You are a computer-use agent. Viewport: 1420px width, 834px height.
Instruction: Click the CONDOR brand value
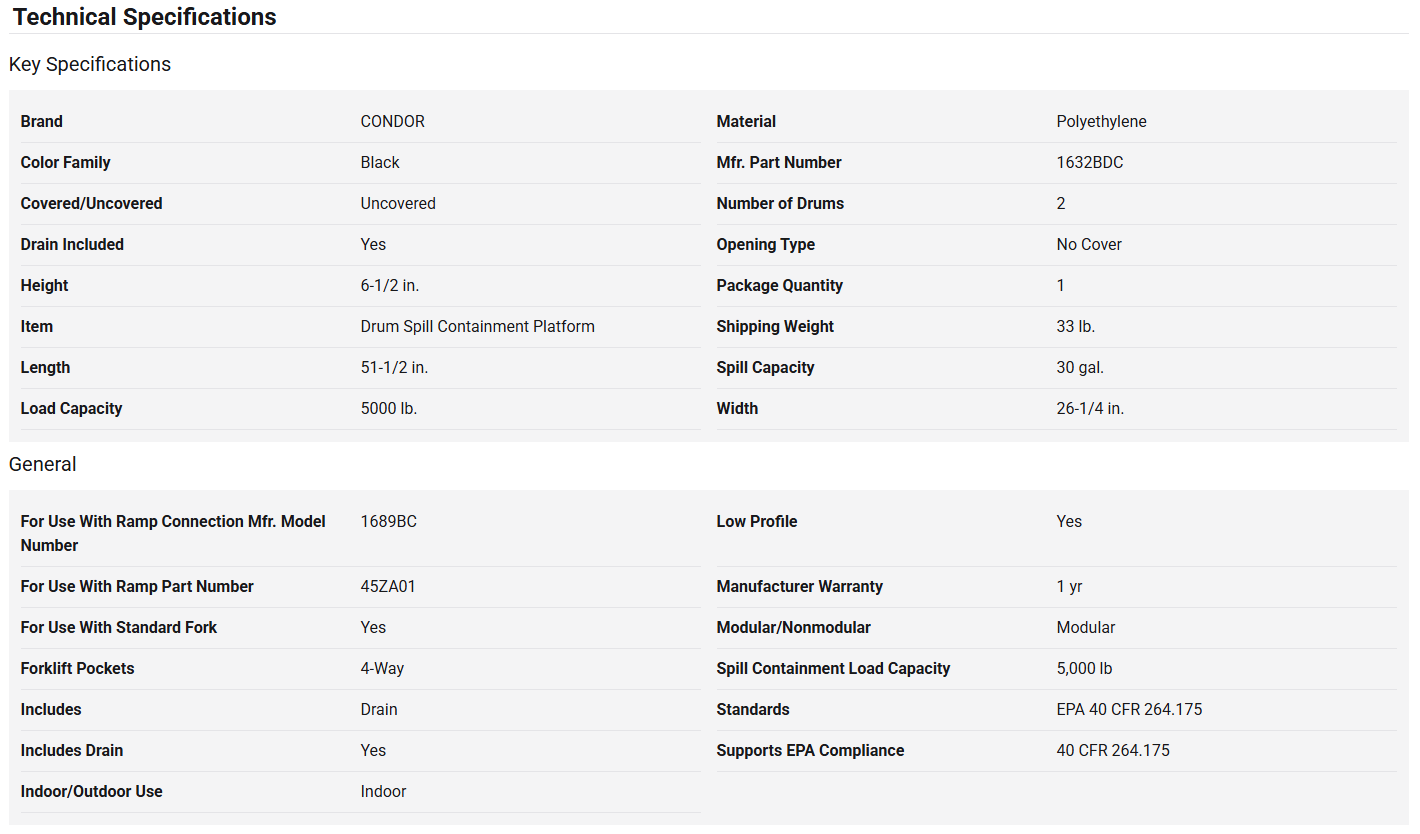tap(393, 121)
